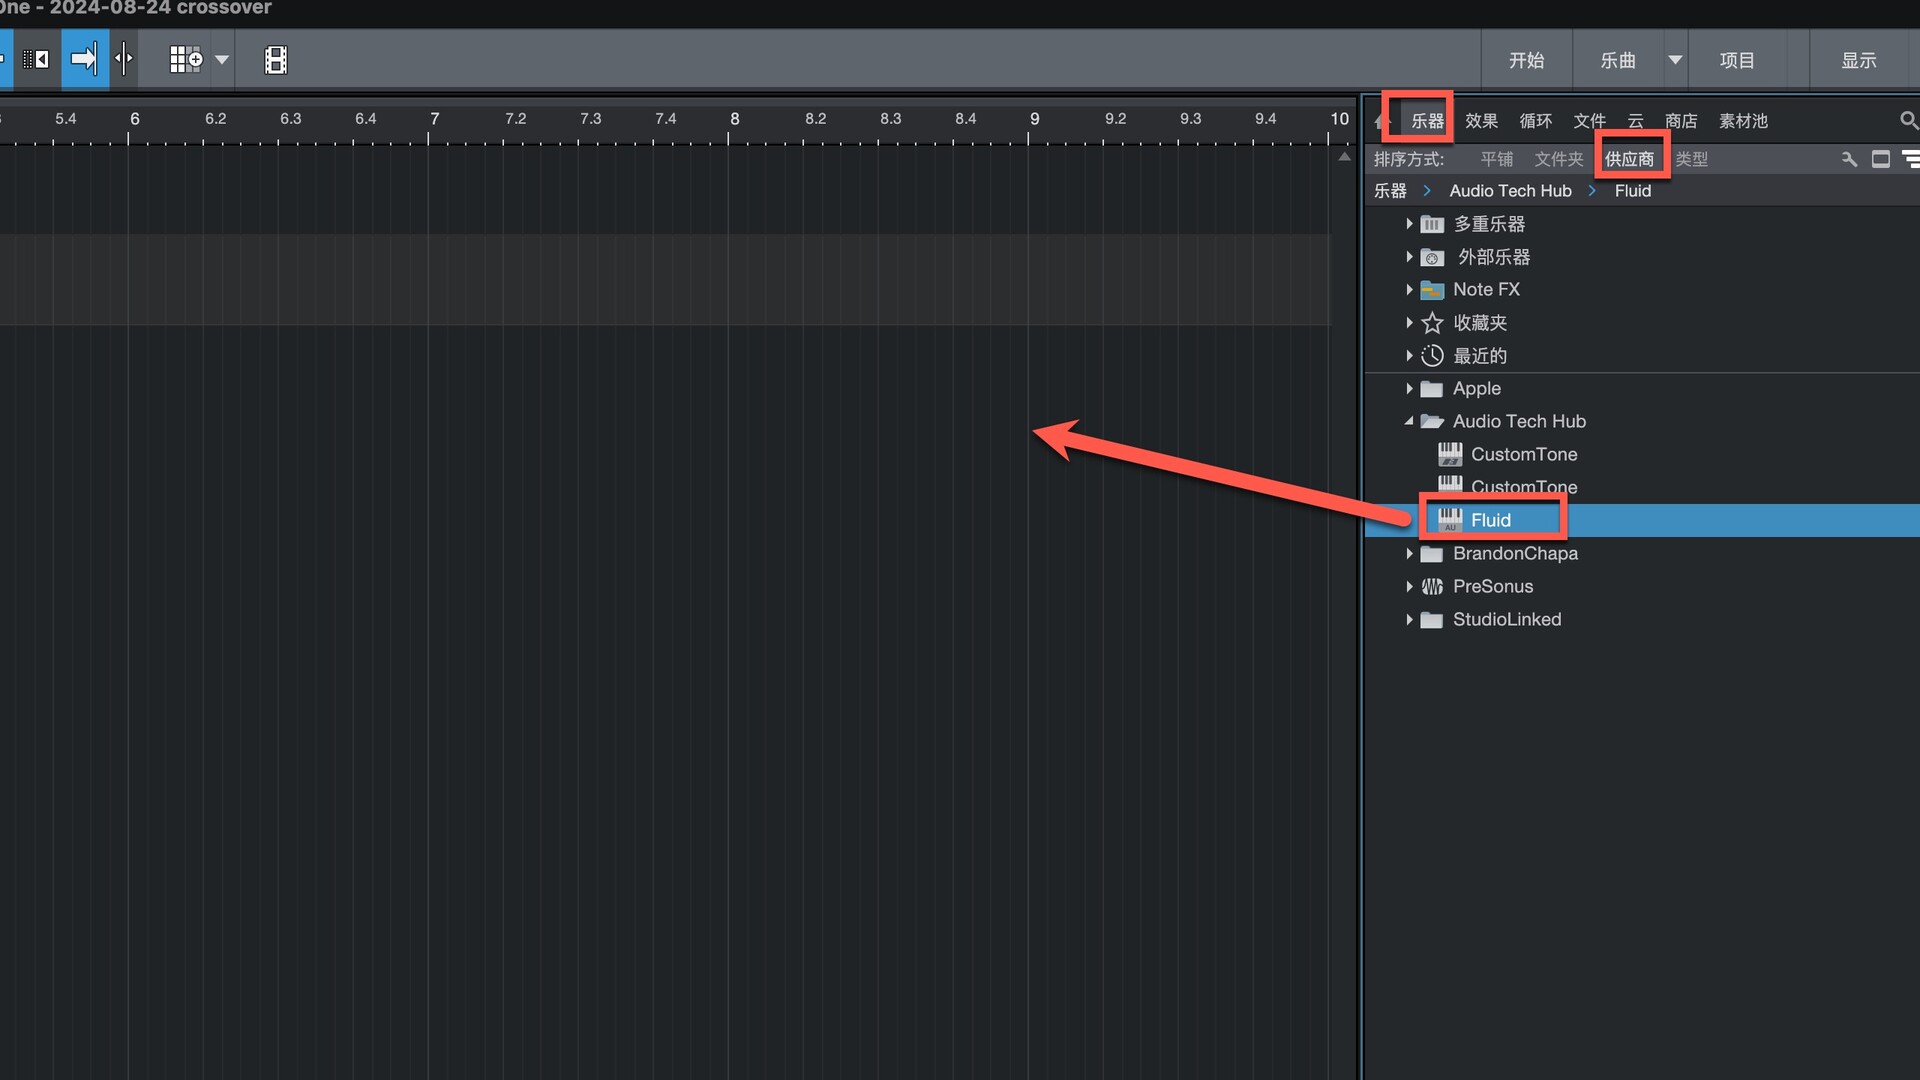Screen dimensions: 1920x1080
Task: Switch to the 效果 browser tab
Action: (1481, 121)
